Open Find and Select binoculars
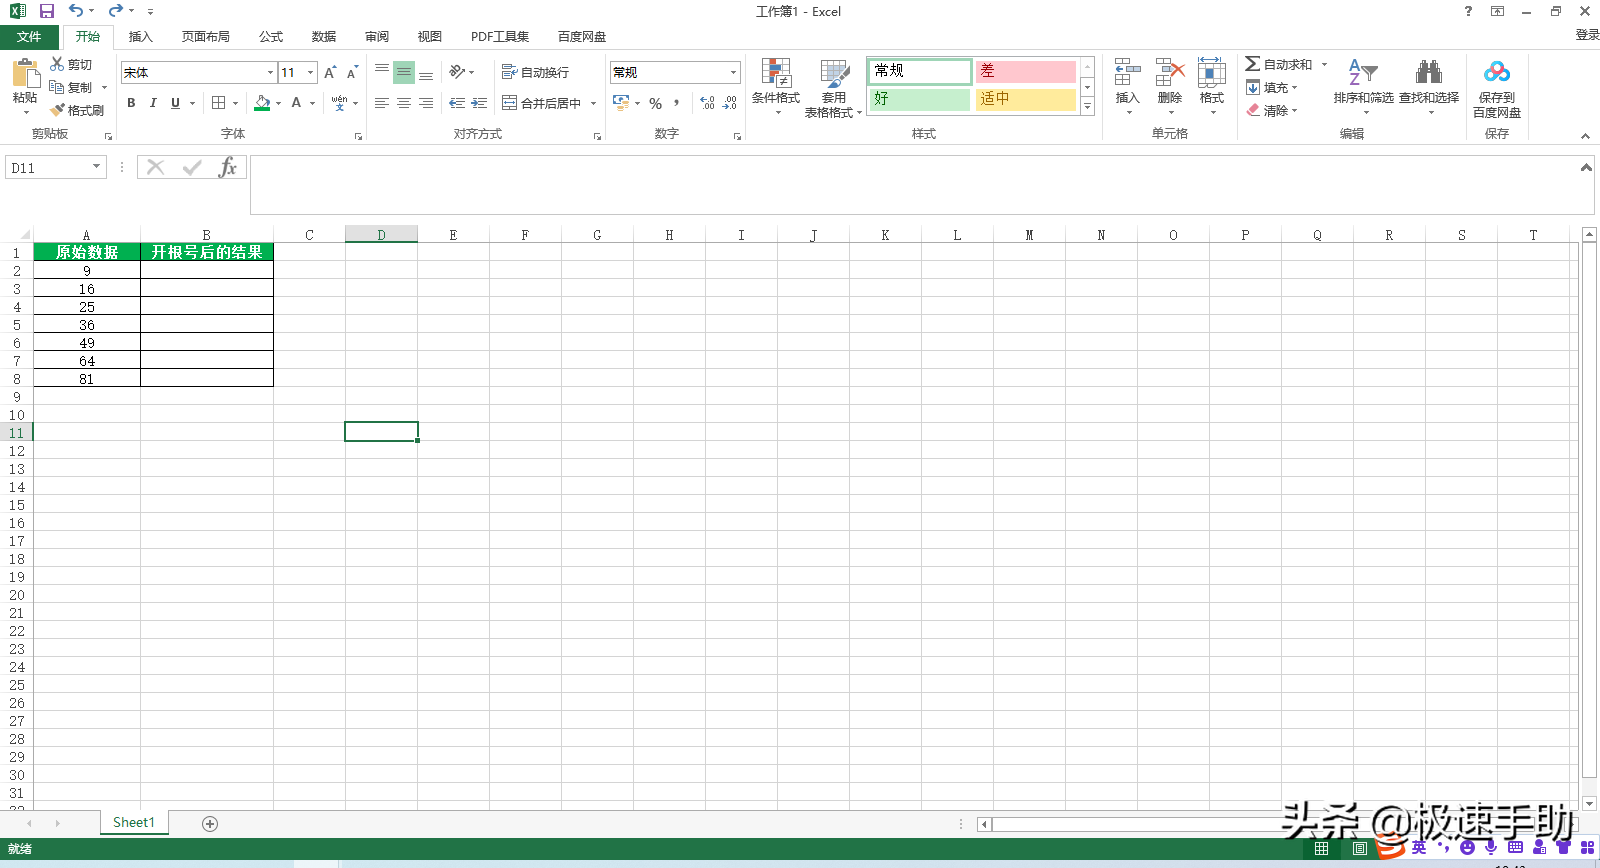Image resolution: width=1600 pixels, height=868 pixels. point(1429,86)
